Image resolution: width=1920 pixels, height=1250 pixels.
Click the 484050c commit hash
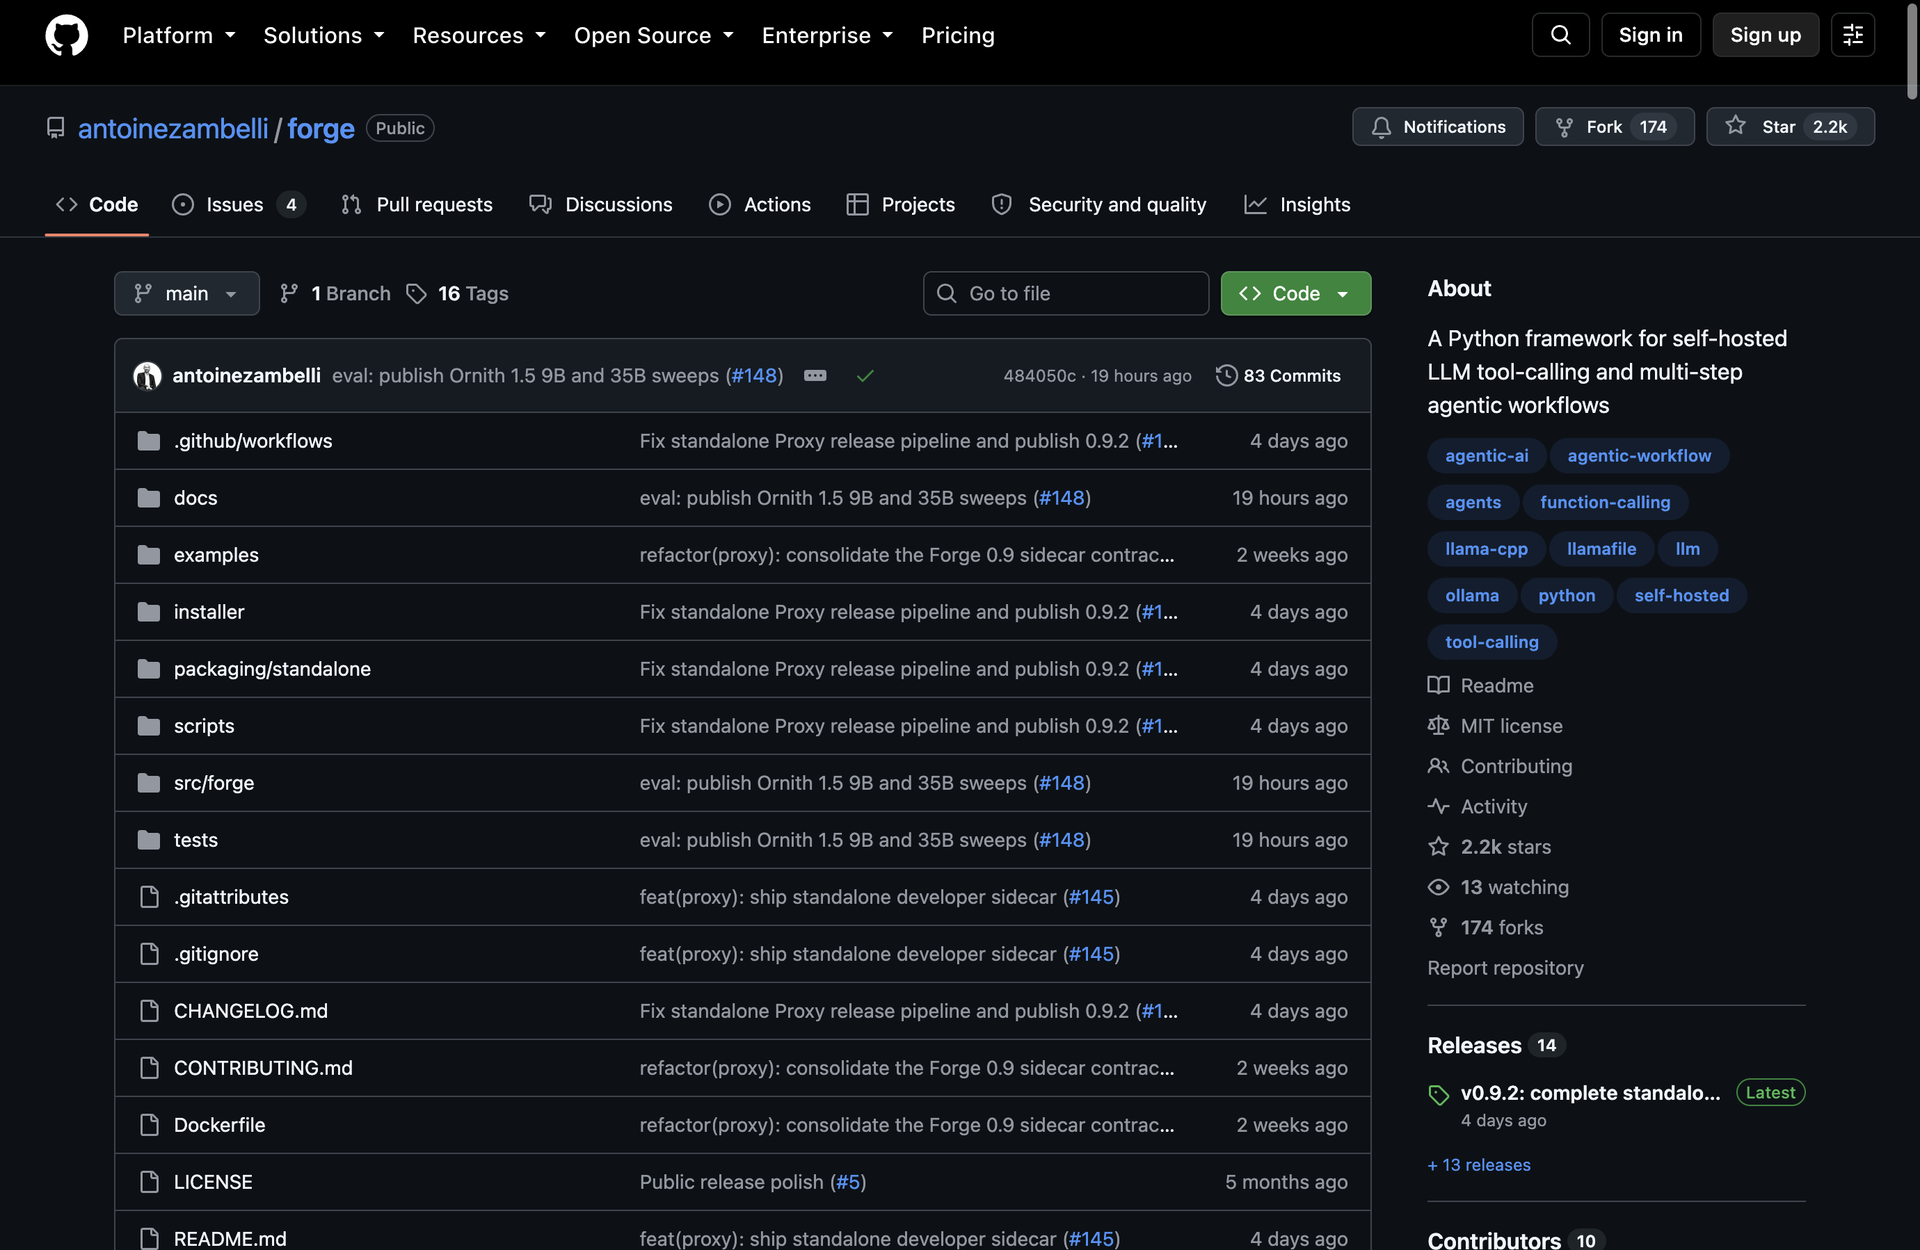point(1039,376)
